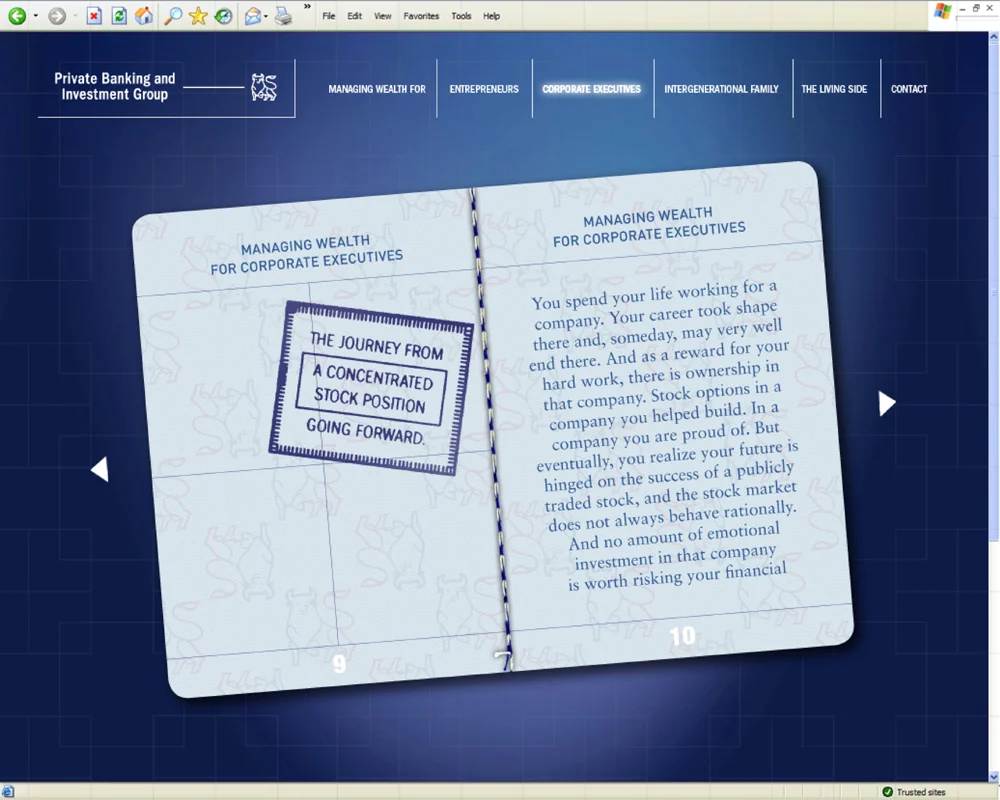
Task: Go to Intergenerational Family section
Action: coord(721,89)
